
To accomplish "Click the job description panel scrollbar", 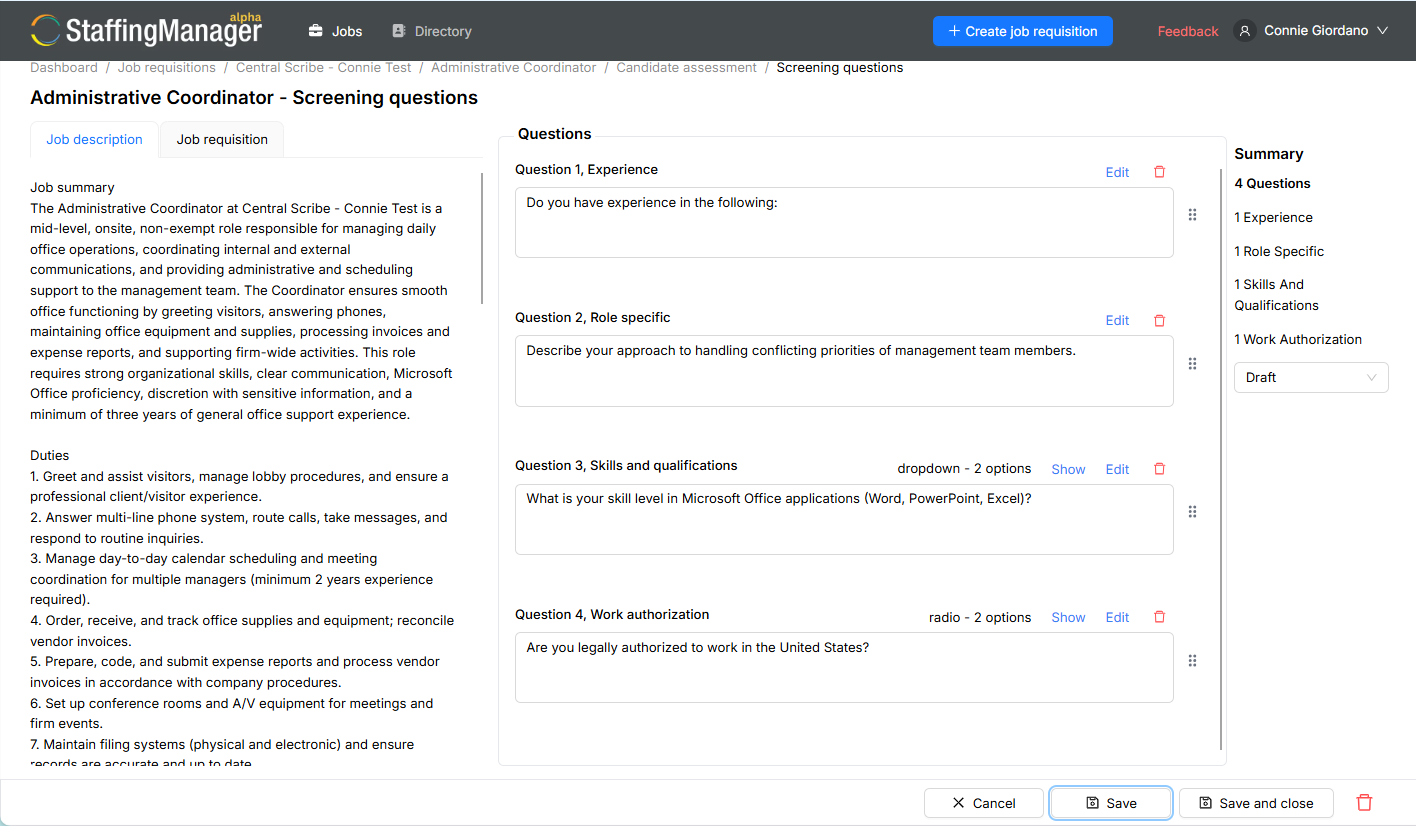I will (483, 239).
